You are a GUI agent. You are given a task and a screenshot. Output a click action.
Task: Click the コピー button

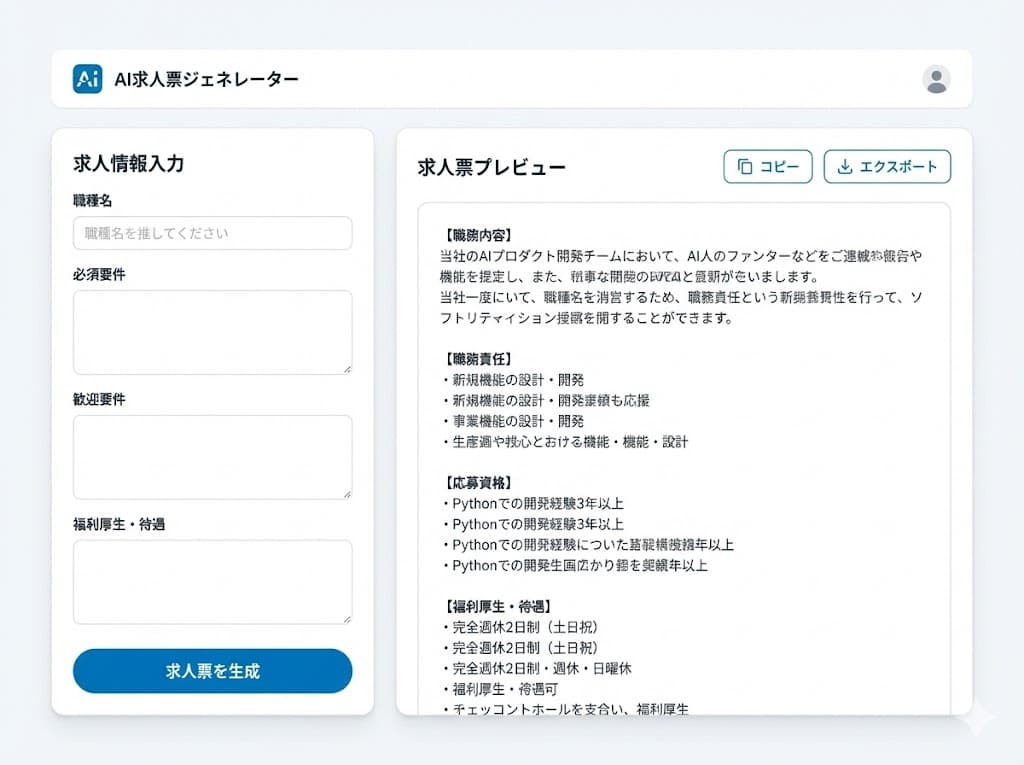point(767,166)
